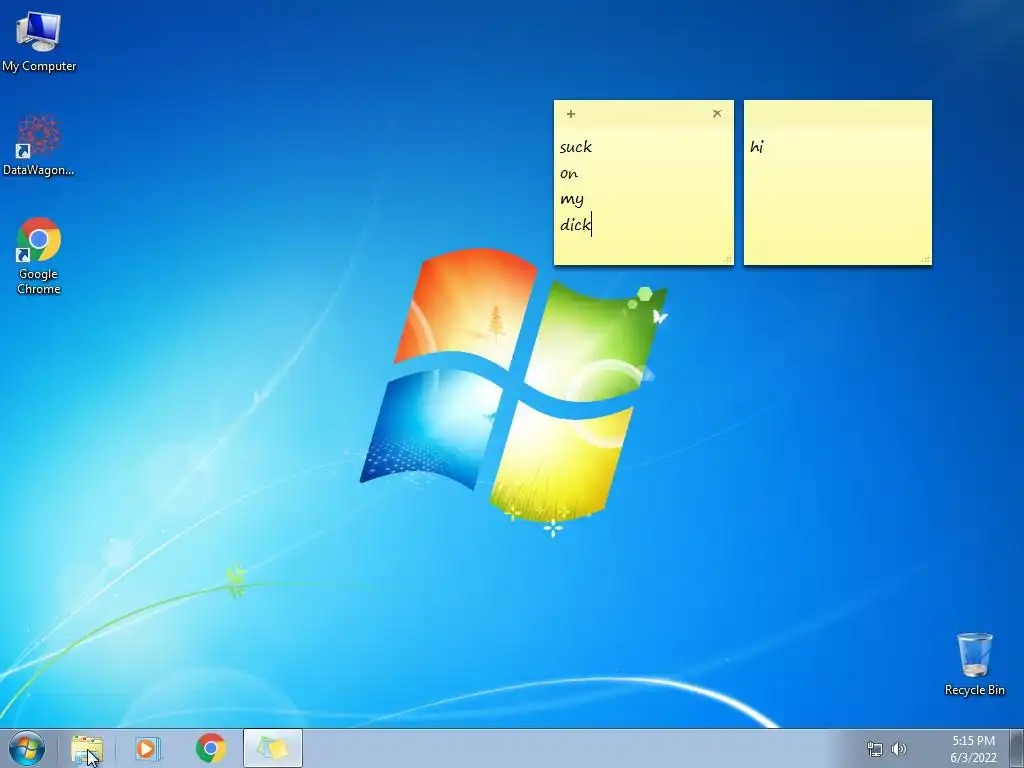Select the DataWagon desktop shortcut

point(39,145)
